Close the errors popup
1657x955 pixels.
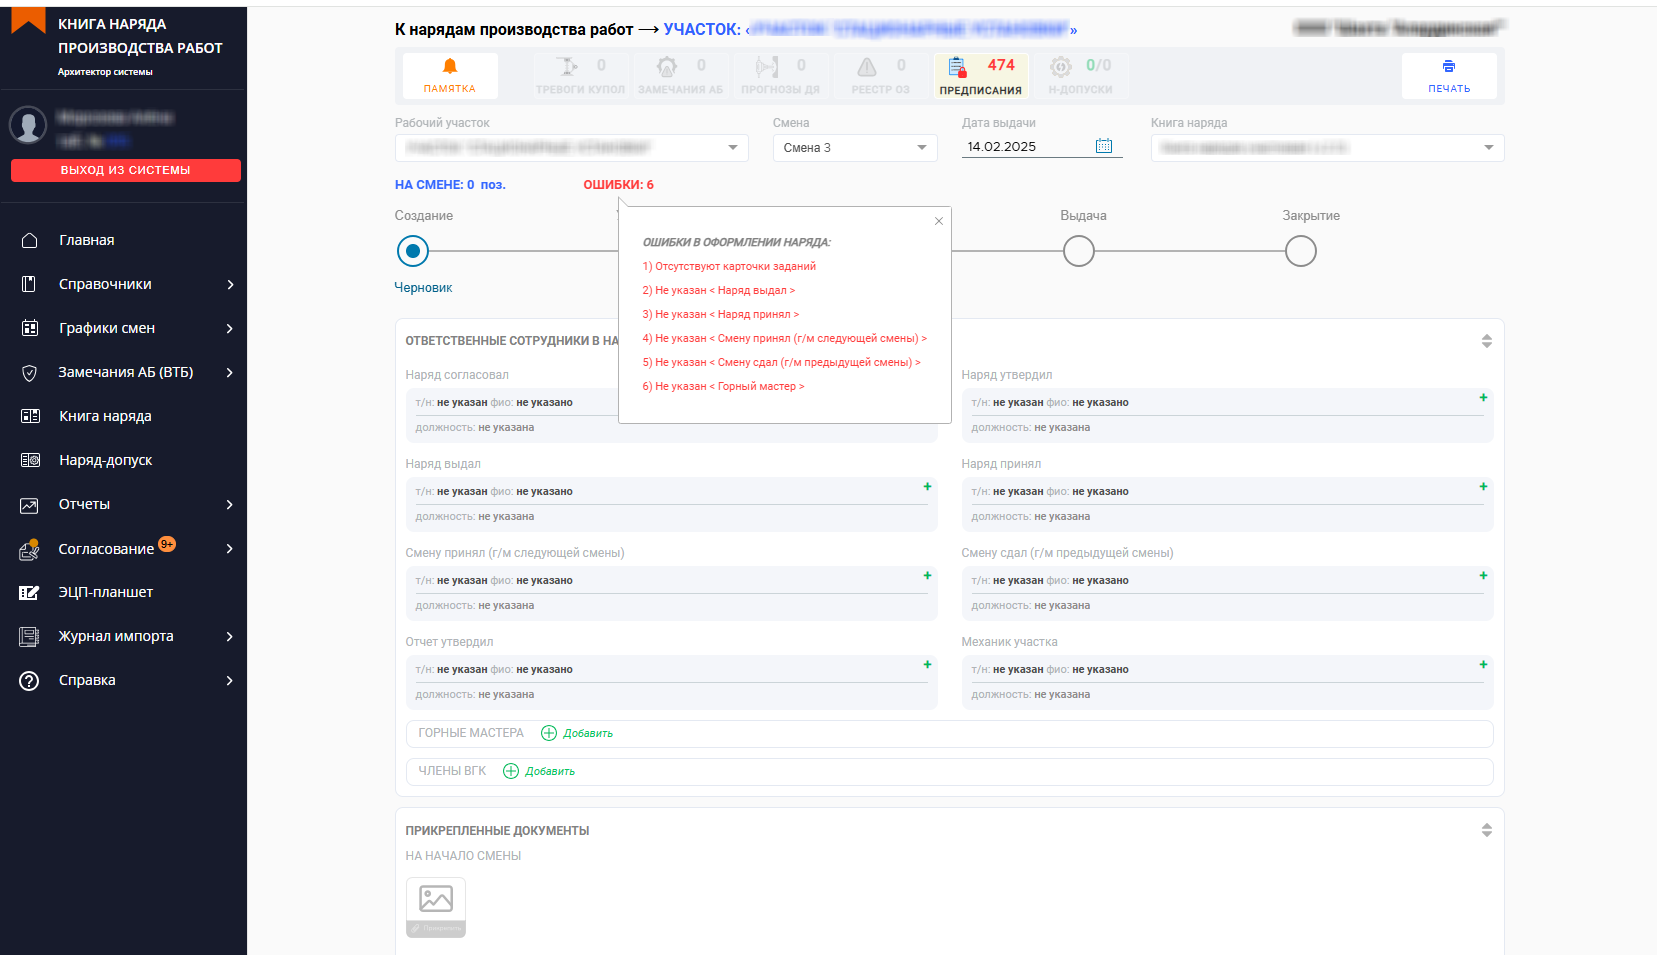(x=938, y=221)
